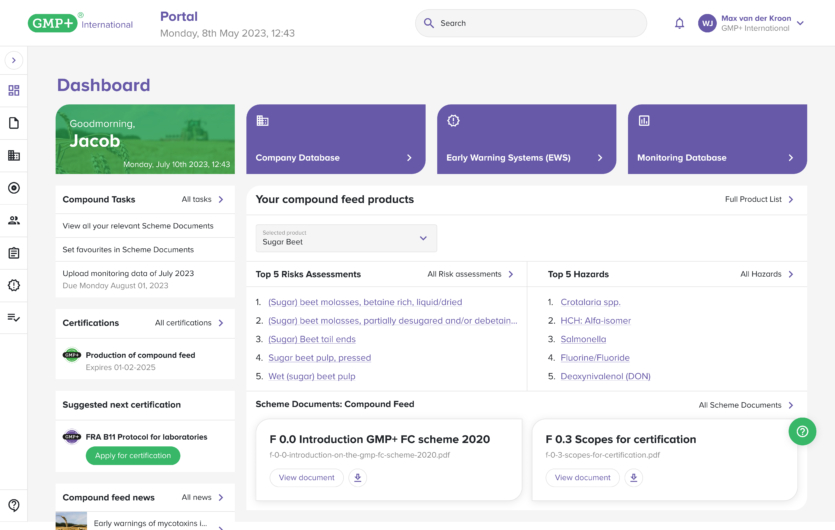Screen dimensions: 835x530
Task: Open the documents icon in sidebar
Action: 14,123
